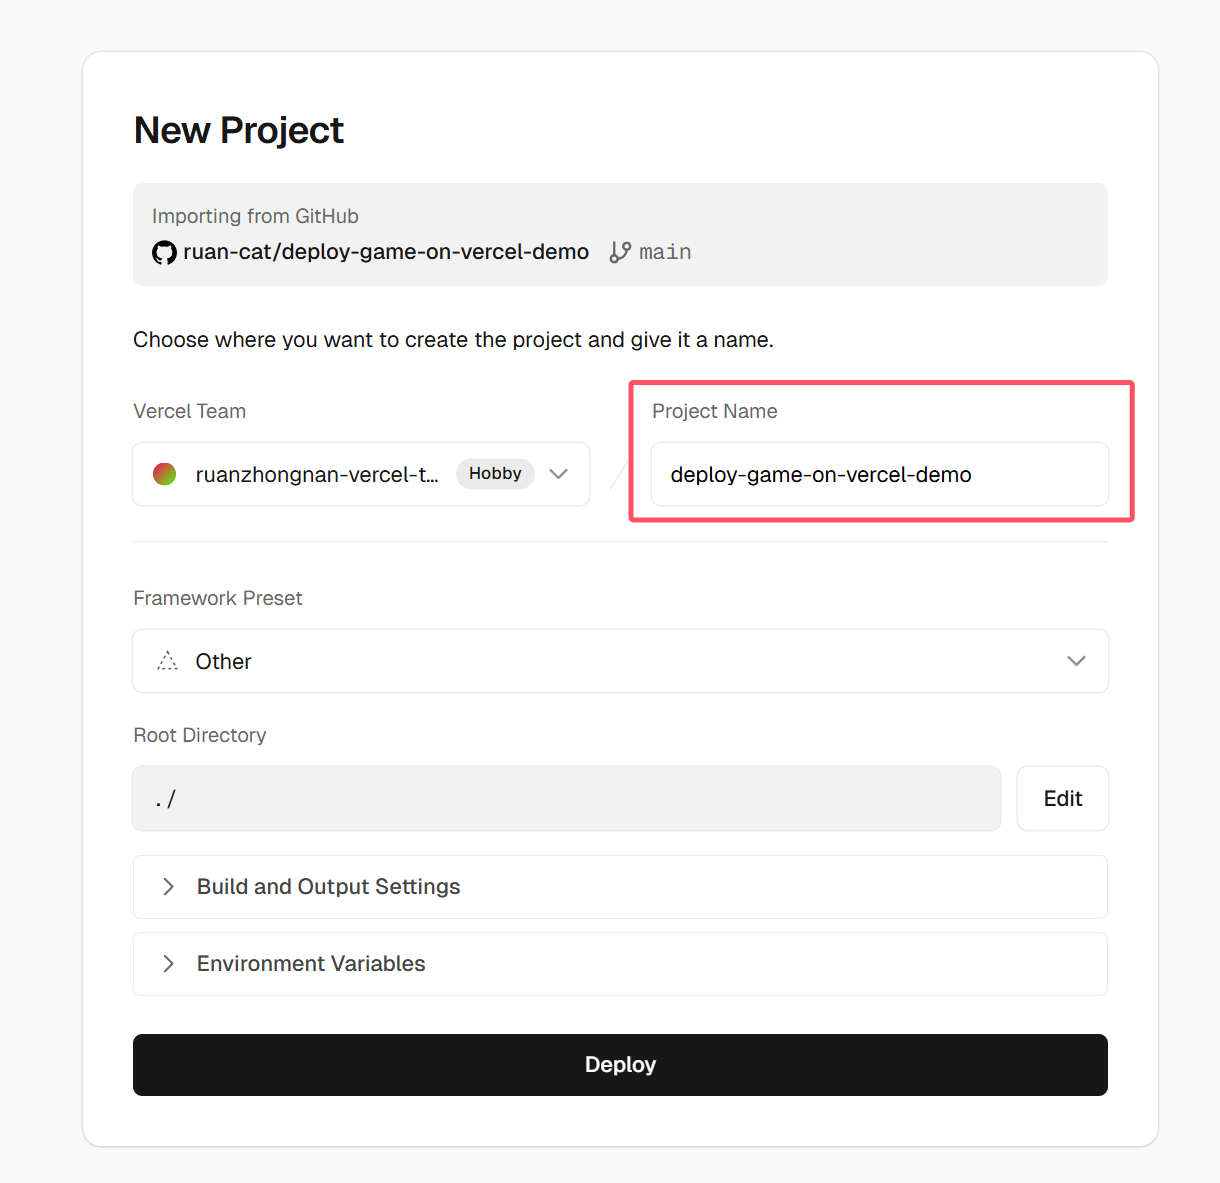Click the 'Root Directory' label
The width and height of the screenshot is (1220, 1183).
point(200,735)
